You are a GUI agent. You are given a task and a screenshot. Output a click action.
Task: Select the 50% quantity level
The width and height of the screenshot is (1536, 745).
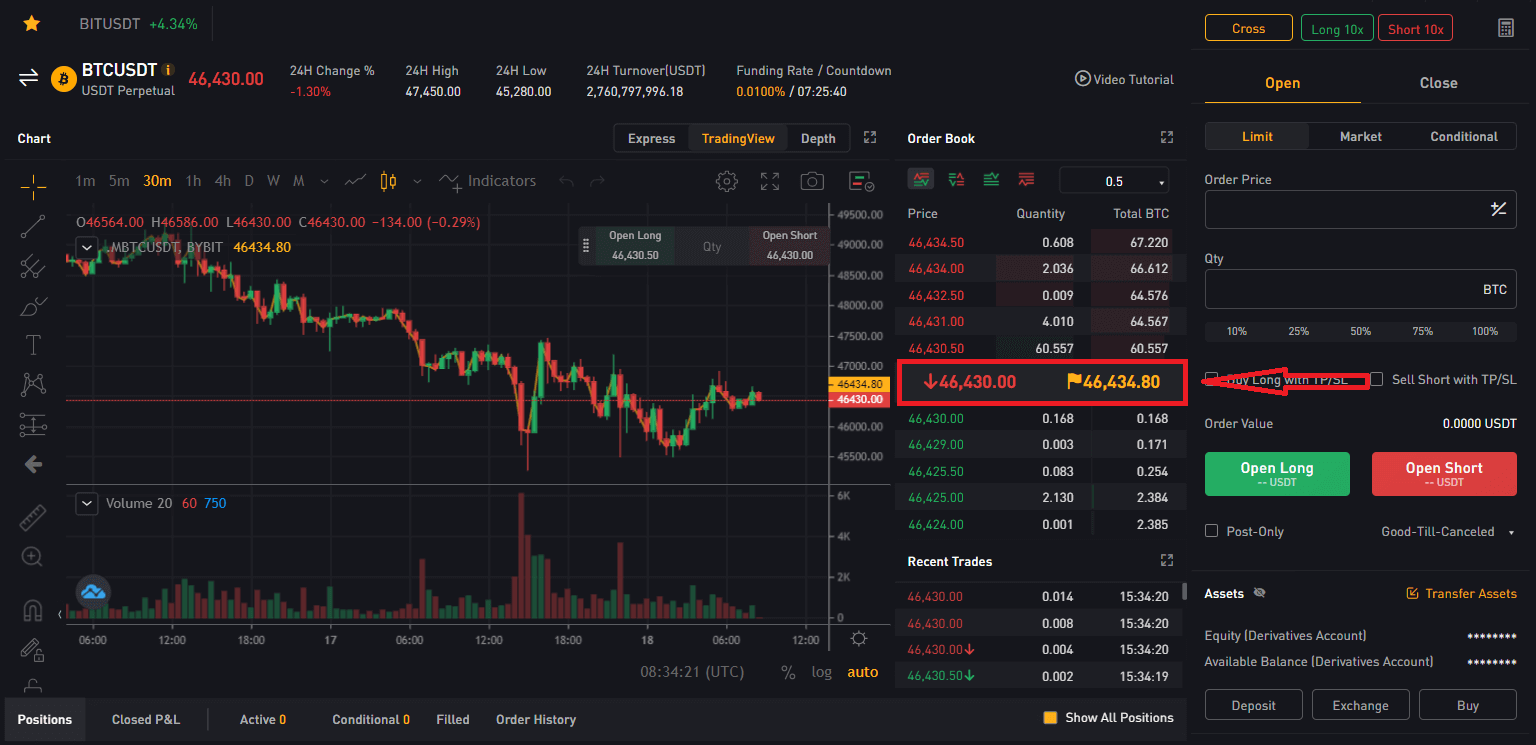pyautogui.click(x=1360, y=330)
